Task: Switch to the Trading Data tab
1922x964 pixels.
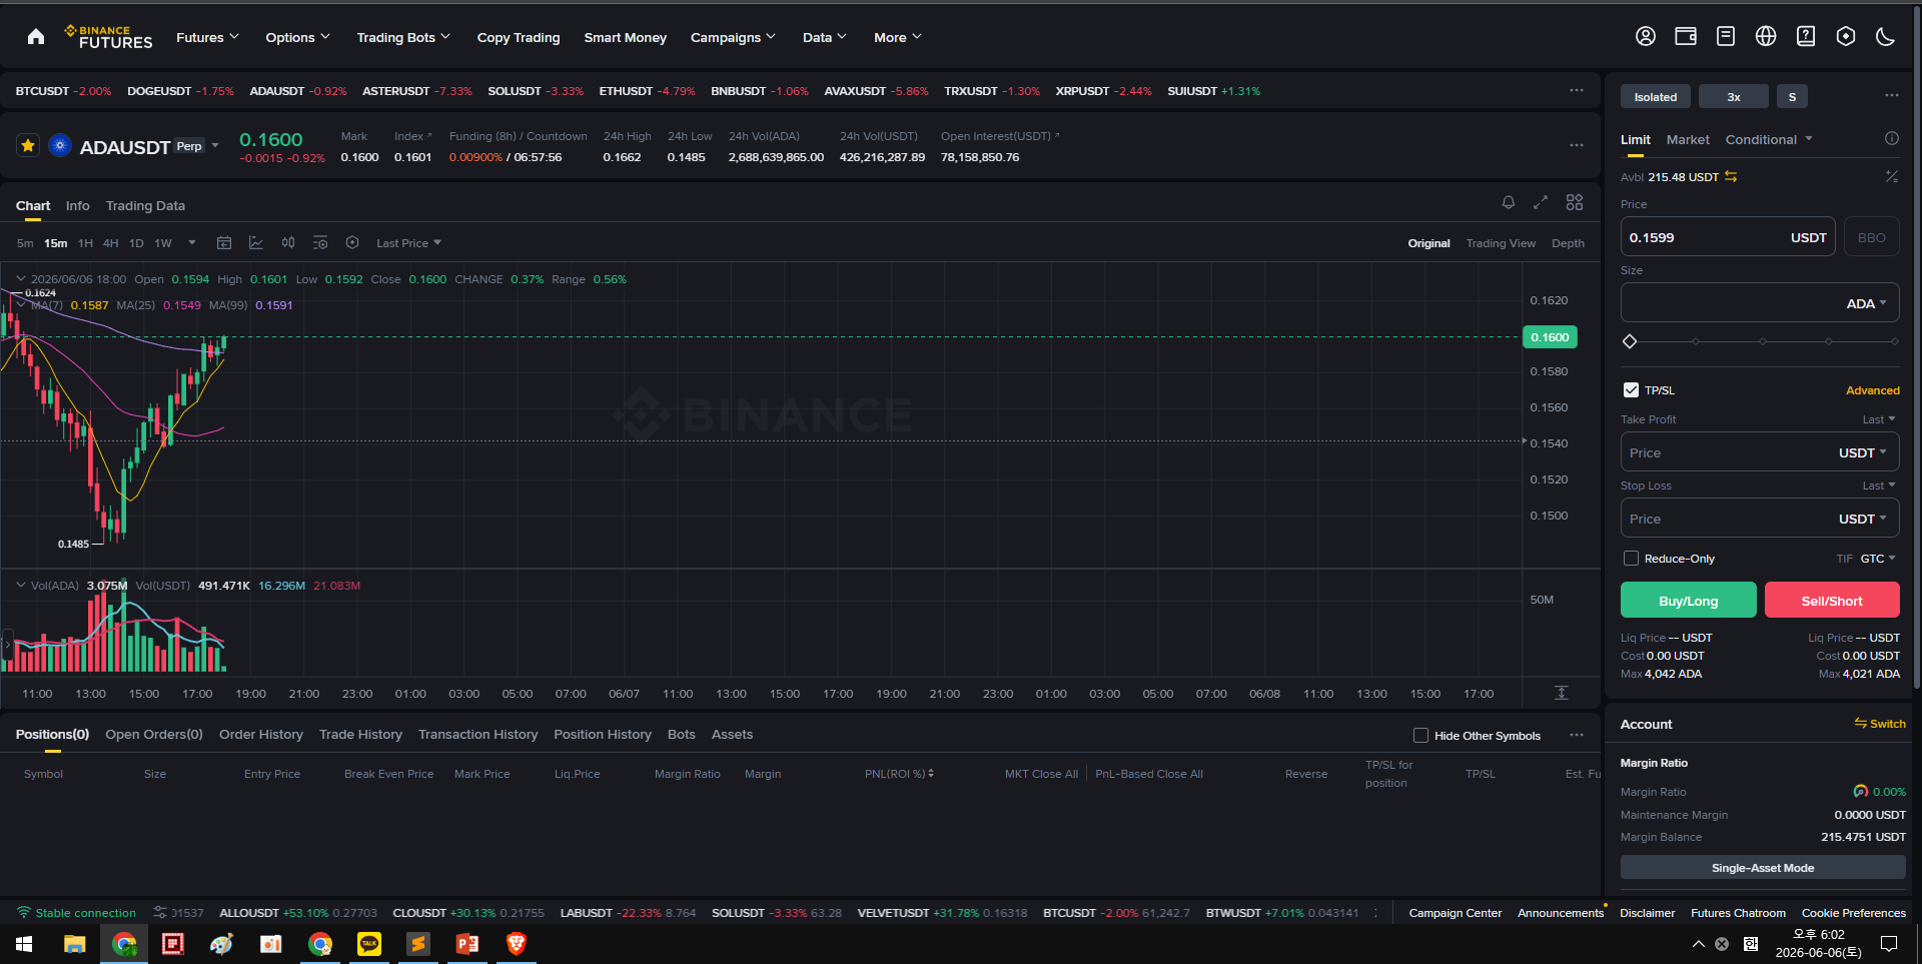Action: click(145, 205)
